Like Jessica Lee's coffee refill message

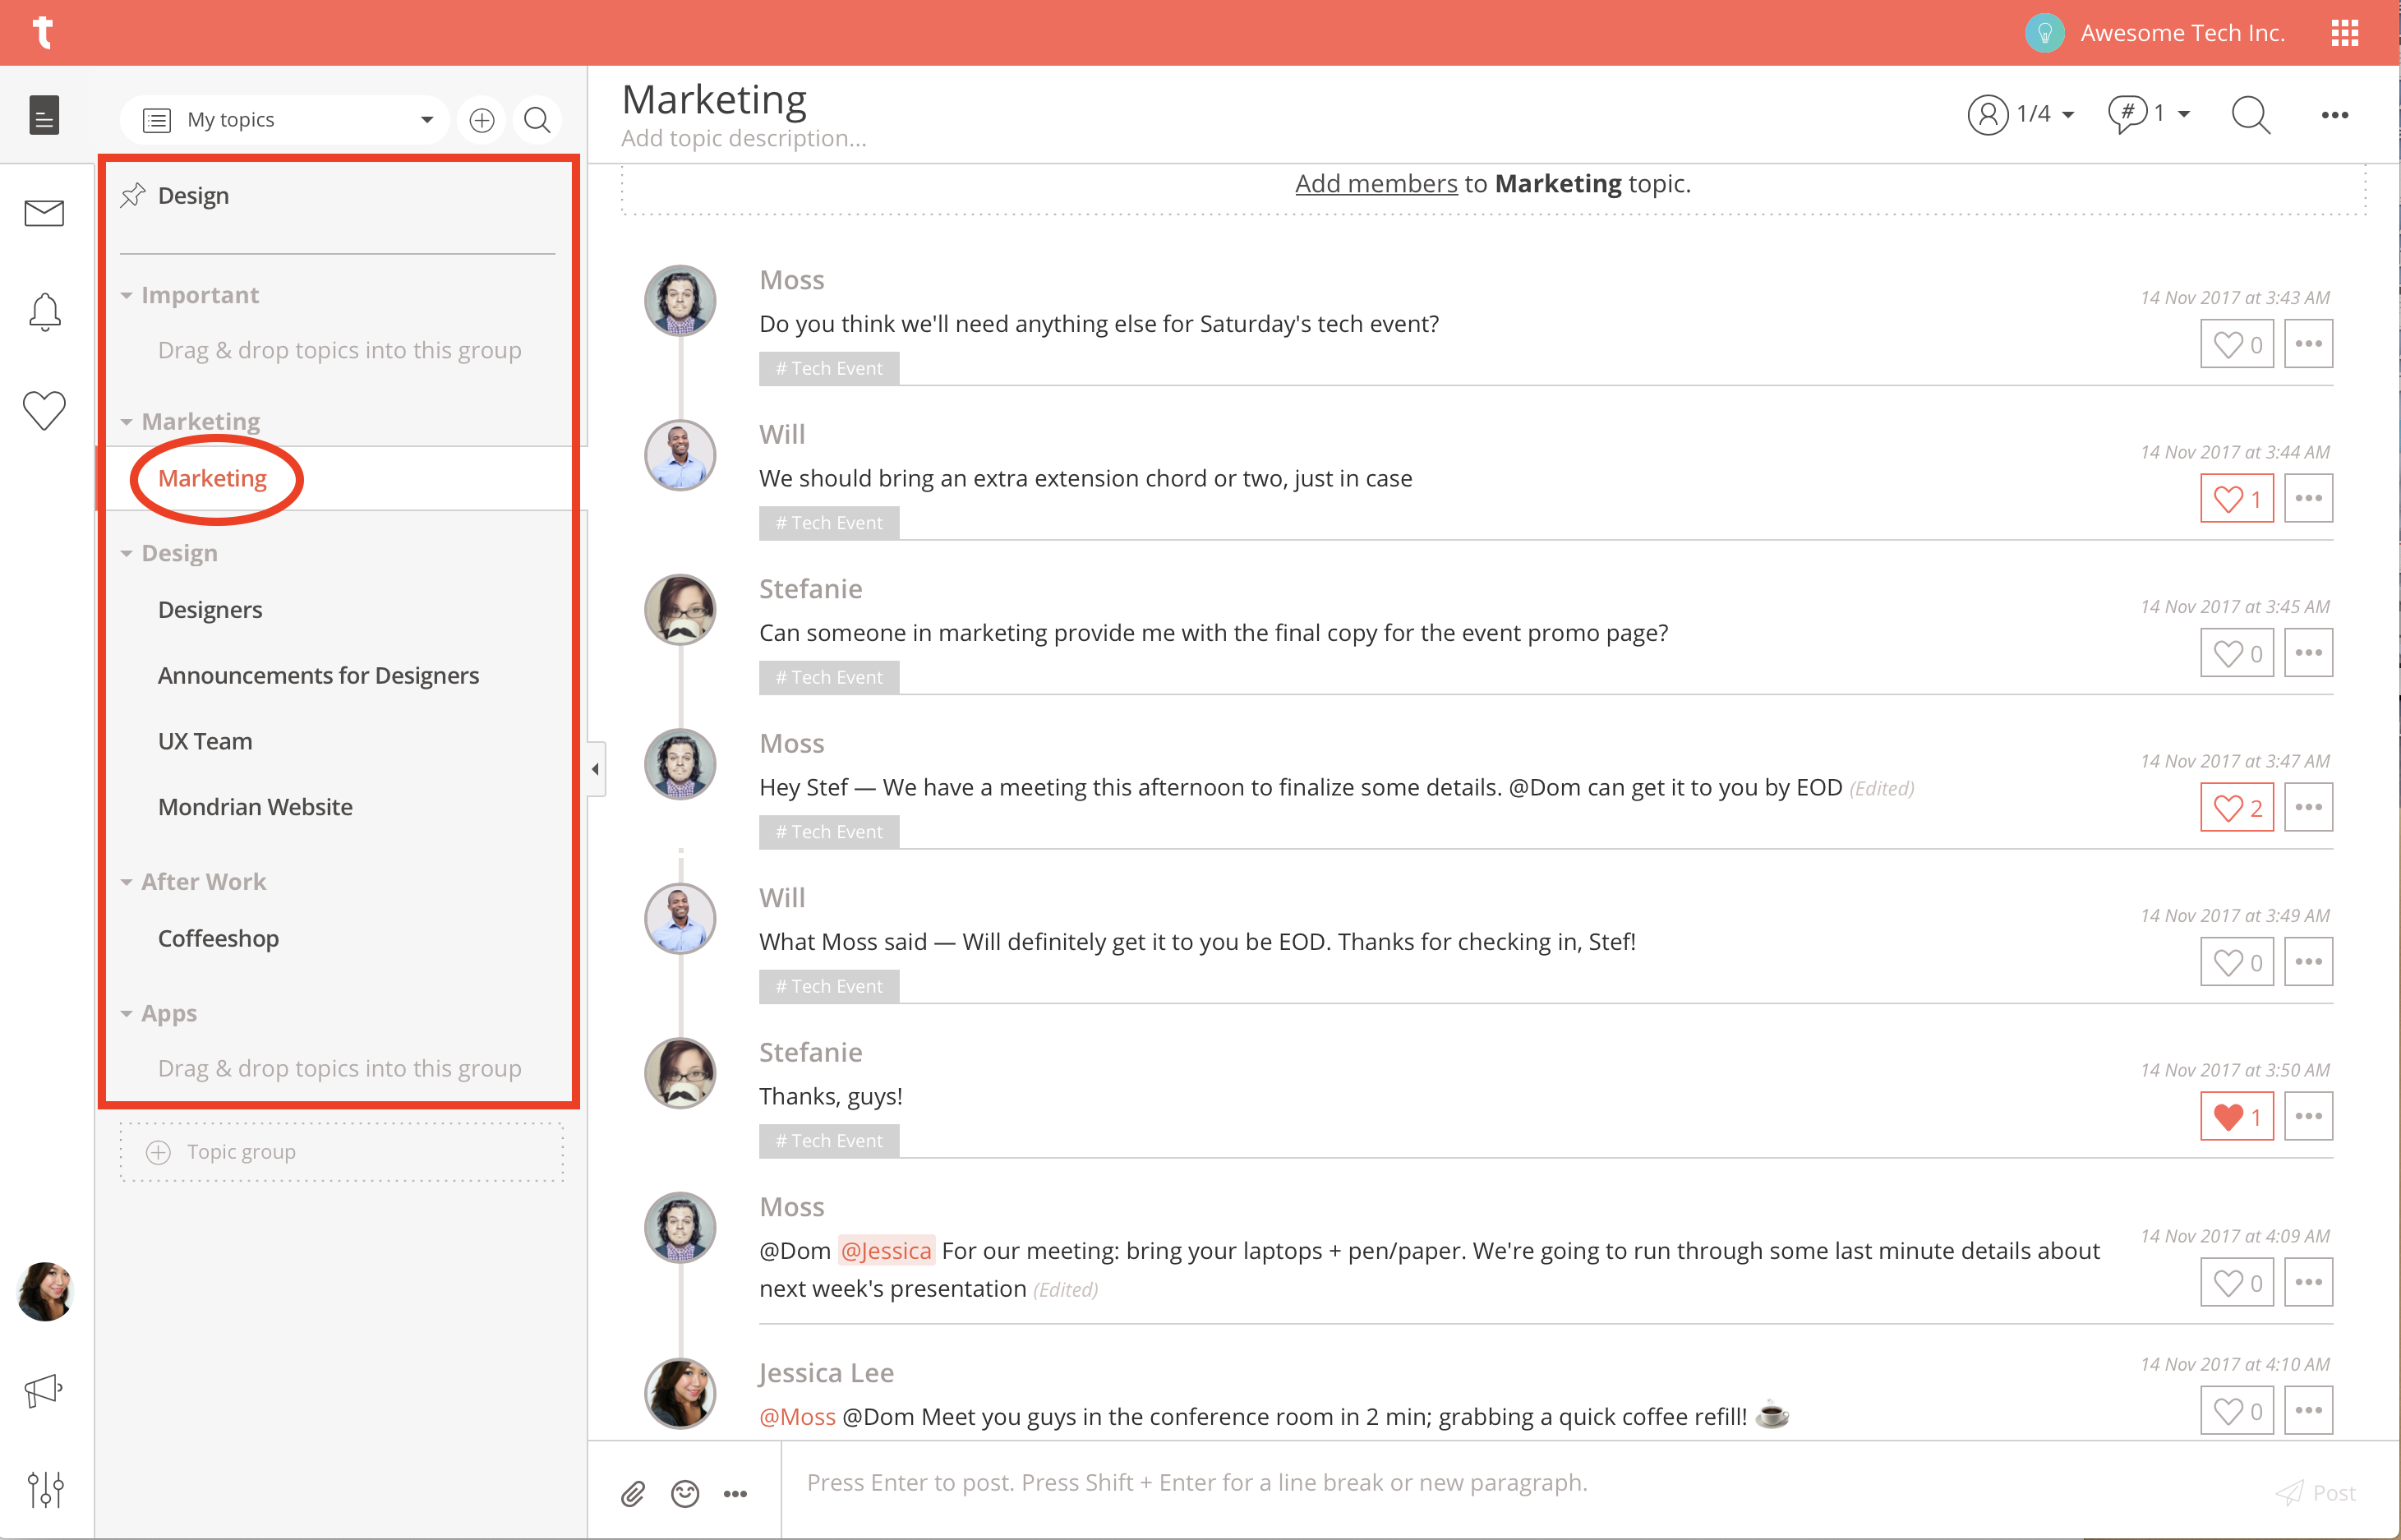click(2237, 1410)
